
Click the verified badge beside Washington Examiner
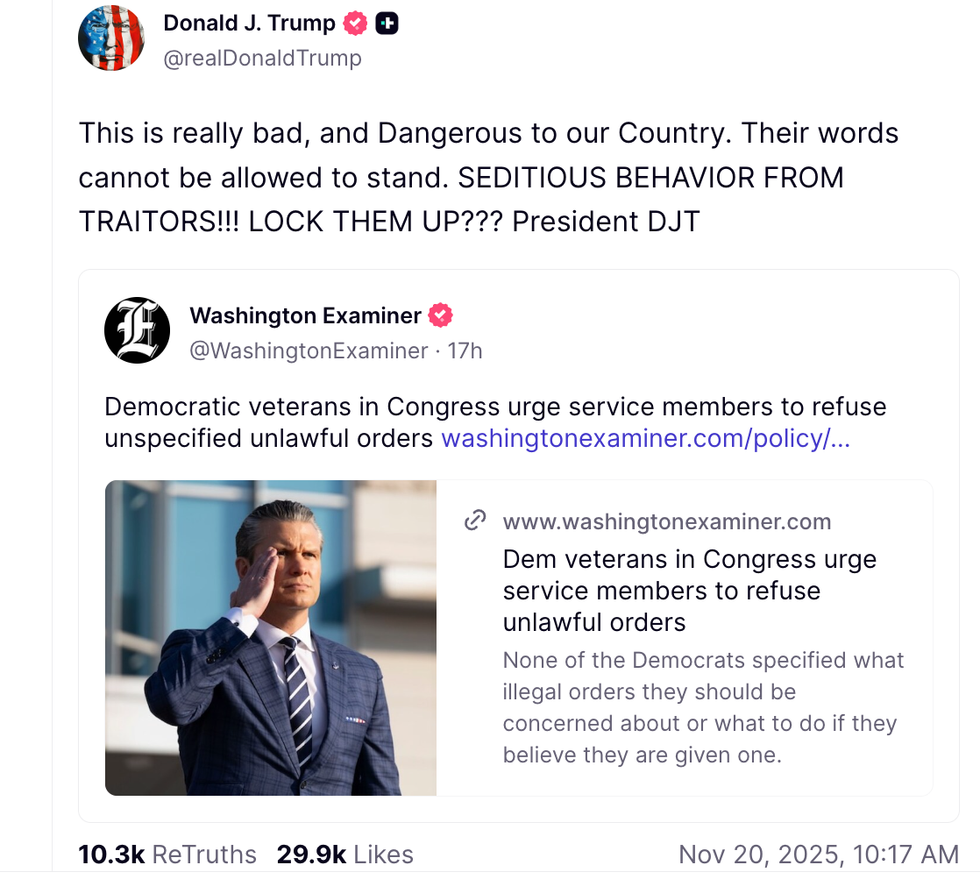pos(440,316)
